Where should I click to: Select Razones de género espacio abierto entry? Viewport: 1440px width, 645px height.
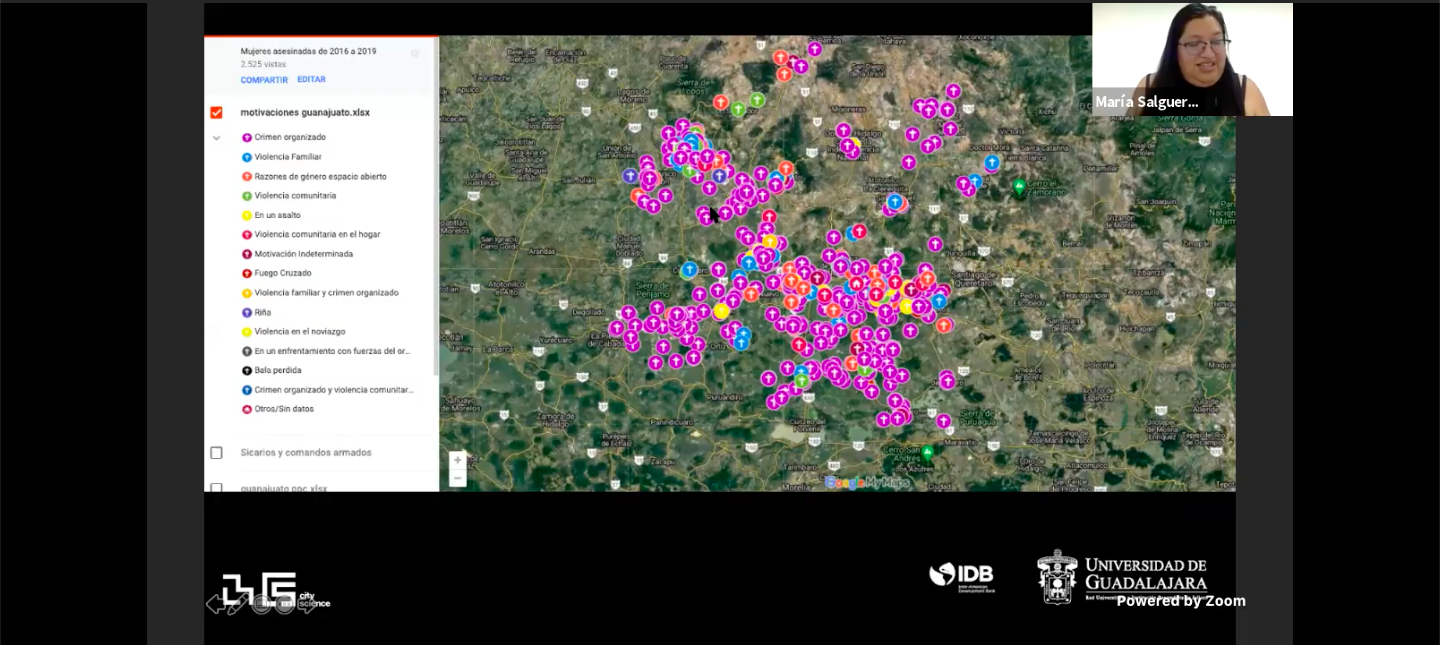pyautogui.click(x=320, y=177)
